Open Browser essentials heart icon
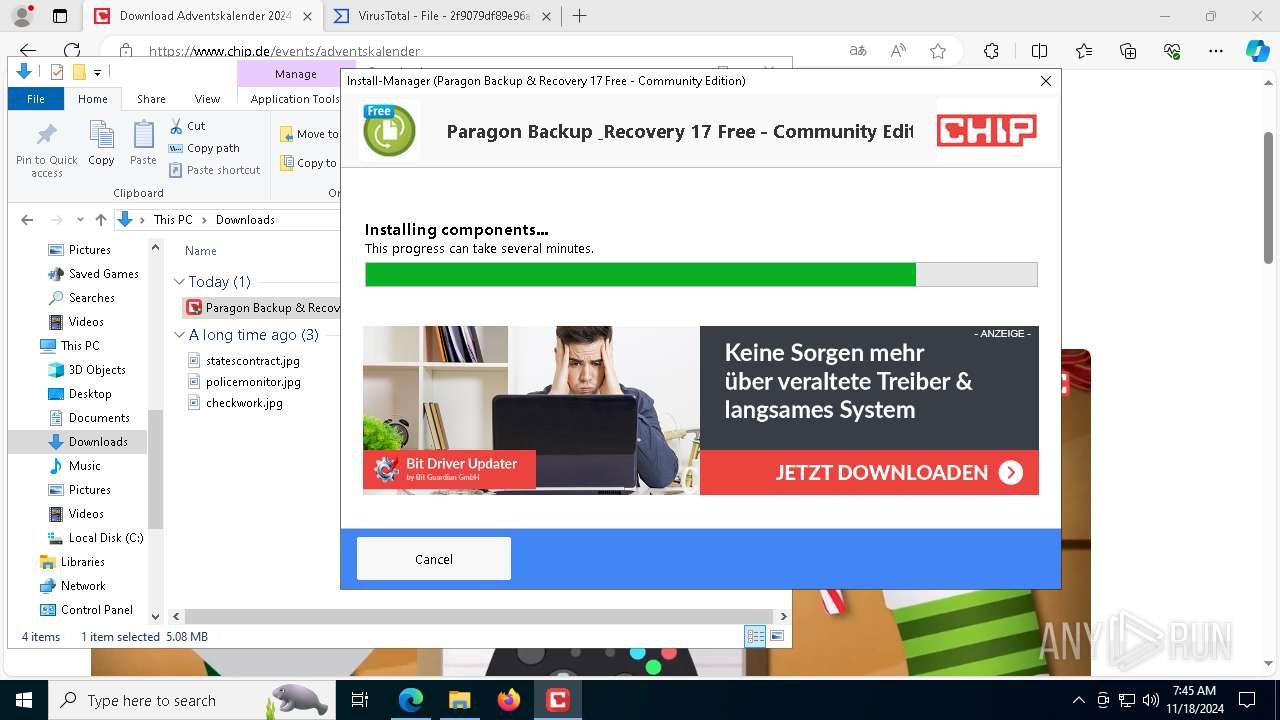The height and width of the screenshot is (720, 1280). (x=1172, y=51)
